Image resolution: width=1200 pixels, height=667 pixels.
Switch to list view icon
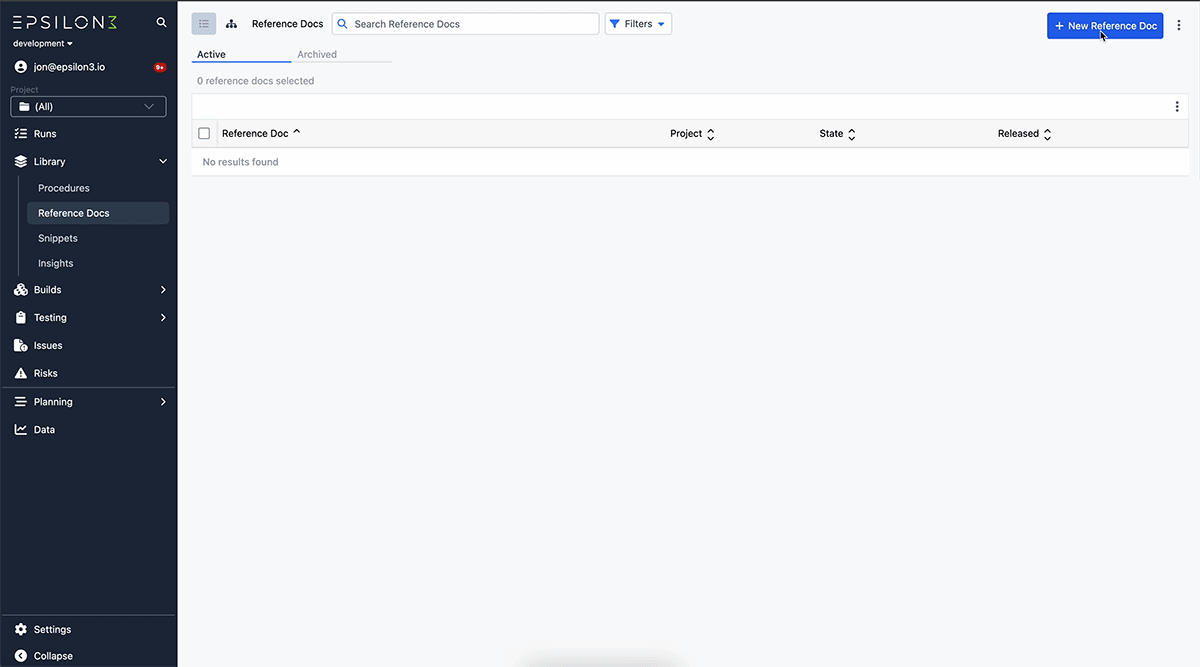[204, 24]
